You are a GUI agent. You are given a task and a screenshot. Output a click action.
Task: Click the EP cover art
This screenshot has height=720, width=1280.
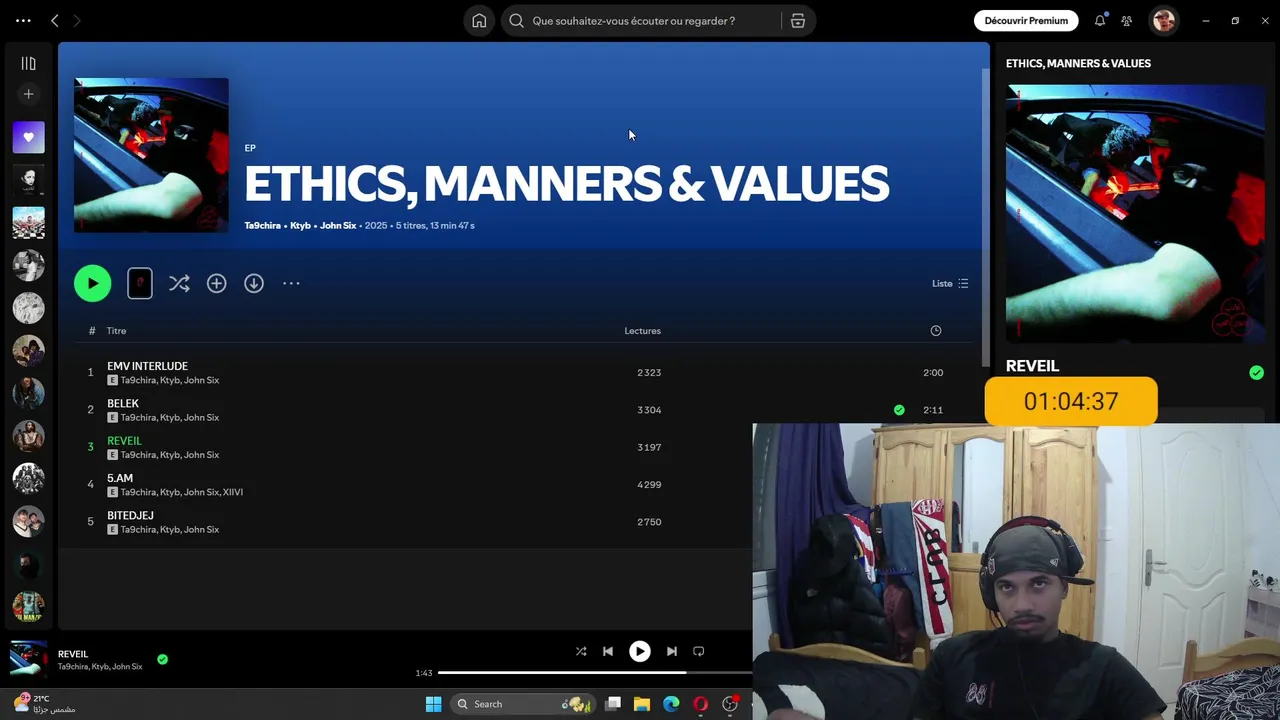(x=151, y=155)
